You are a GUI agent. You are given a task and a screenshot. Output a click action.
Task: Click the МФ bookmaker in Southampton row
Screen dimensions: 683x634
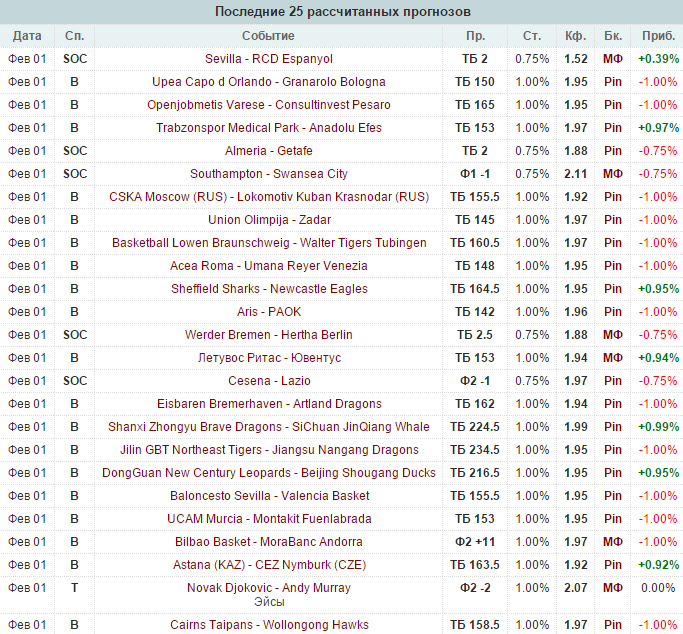(612, 174)
